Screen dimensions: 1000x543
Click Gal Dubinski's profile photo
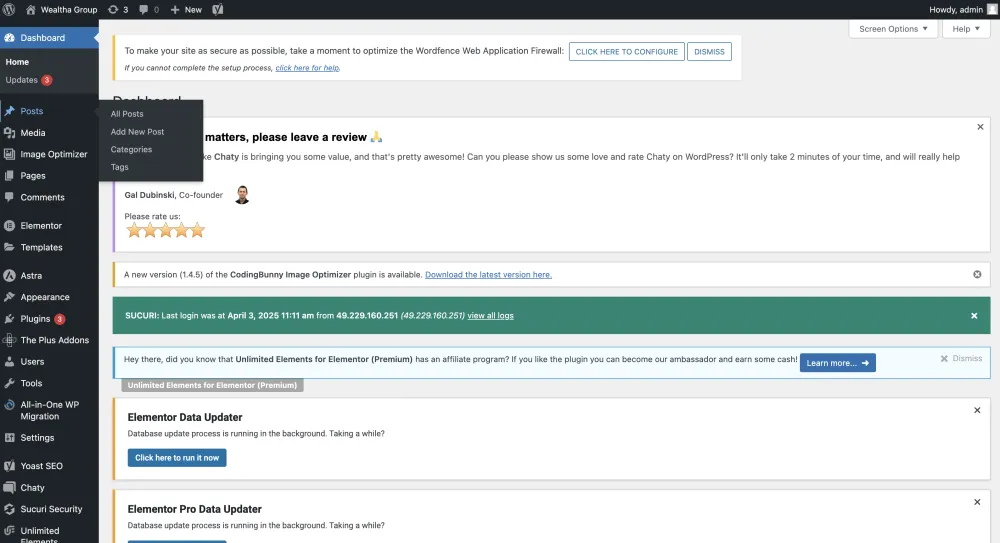point(242,195)
